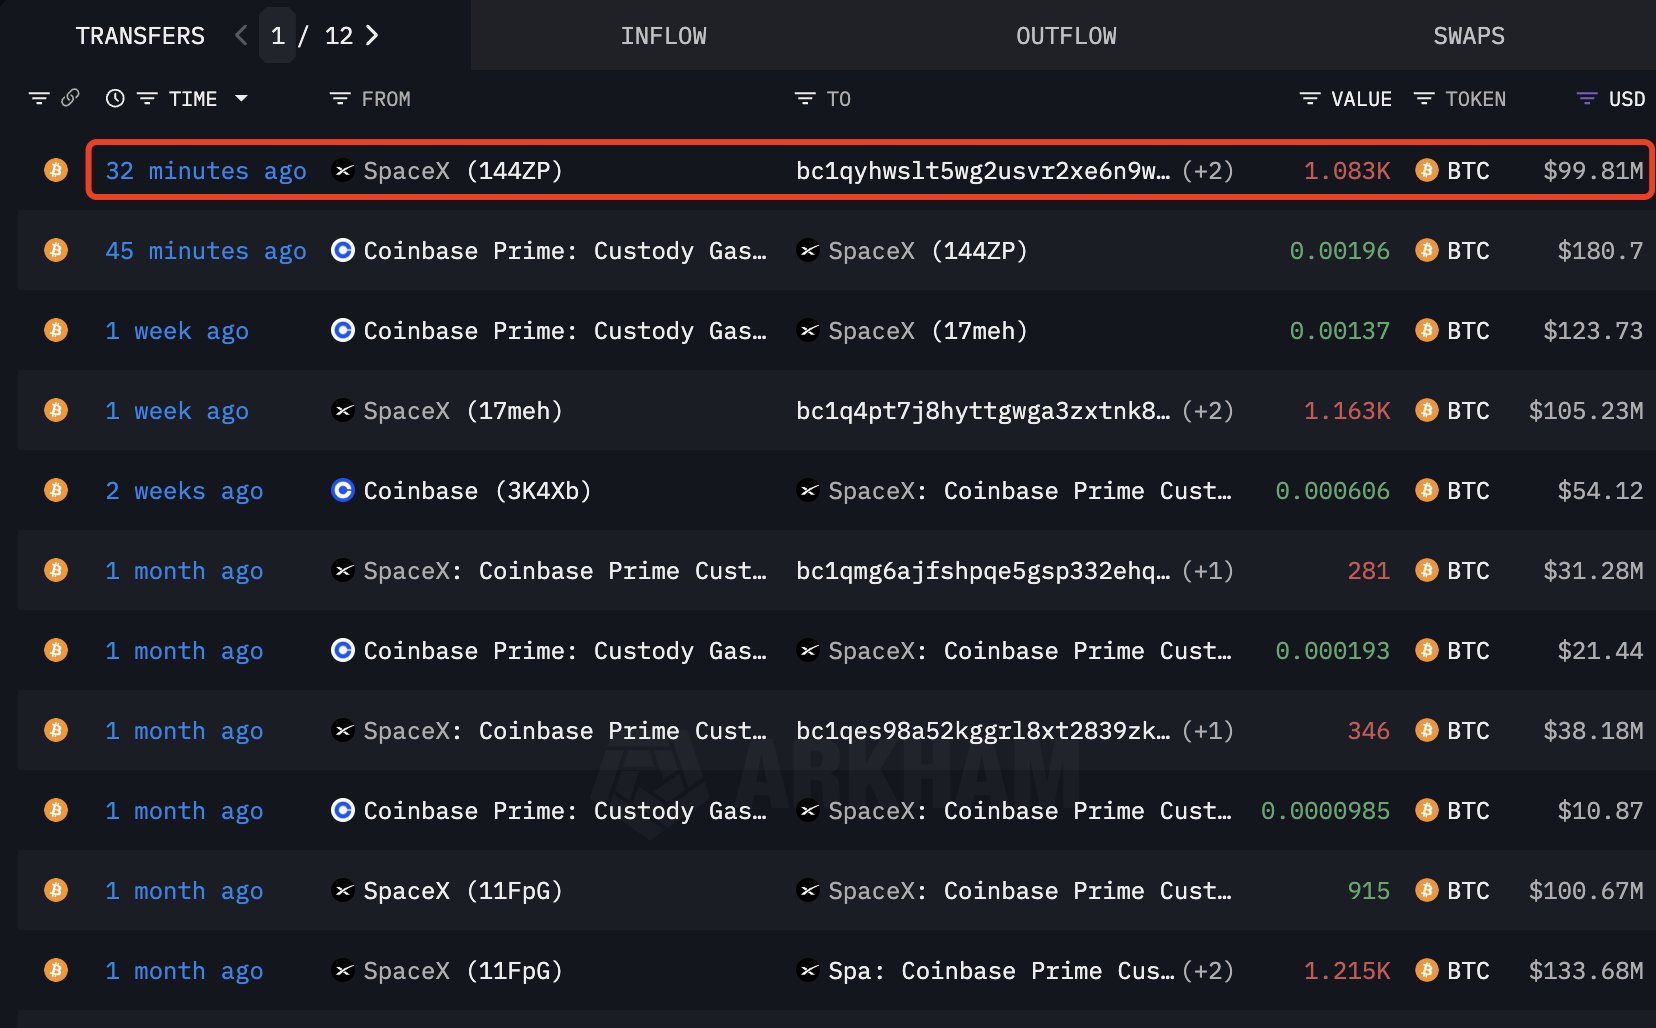This screenshot has height=1028, width=1656.
Task: Click the SpaceX icon next to SpaceX (17meh)
Action: 807,330
